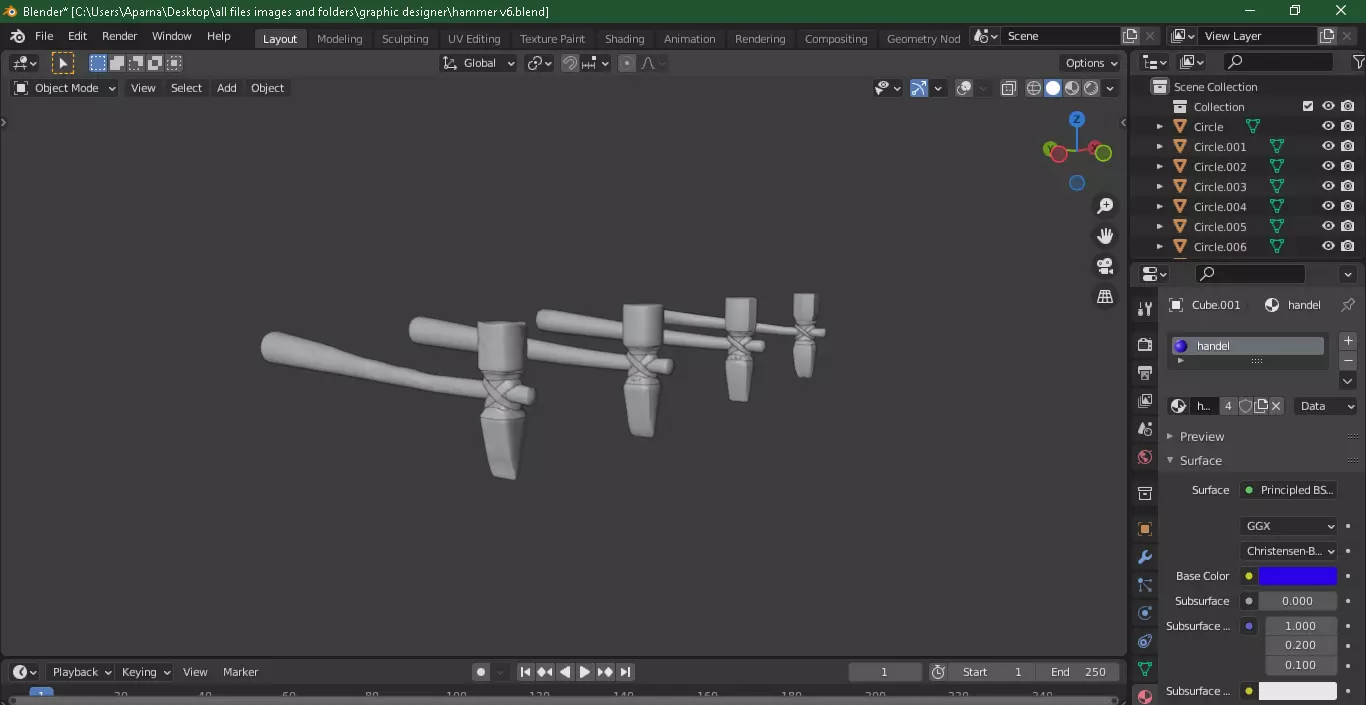Open the Particles properties tab
The height and width of the screenshot is (705, 1366).
[1145, 585]
